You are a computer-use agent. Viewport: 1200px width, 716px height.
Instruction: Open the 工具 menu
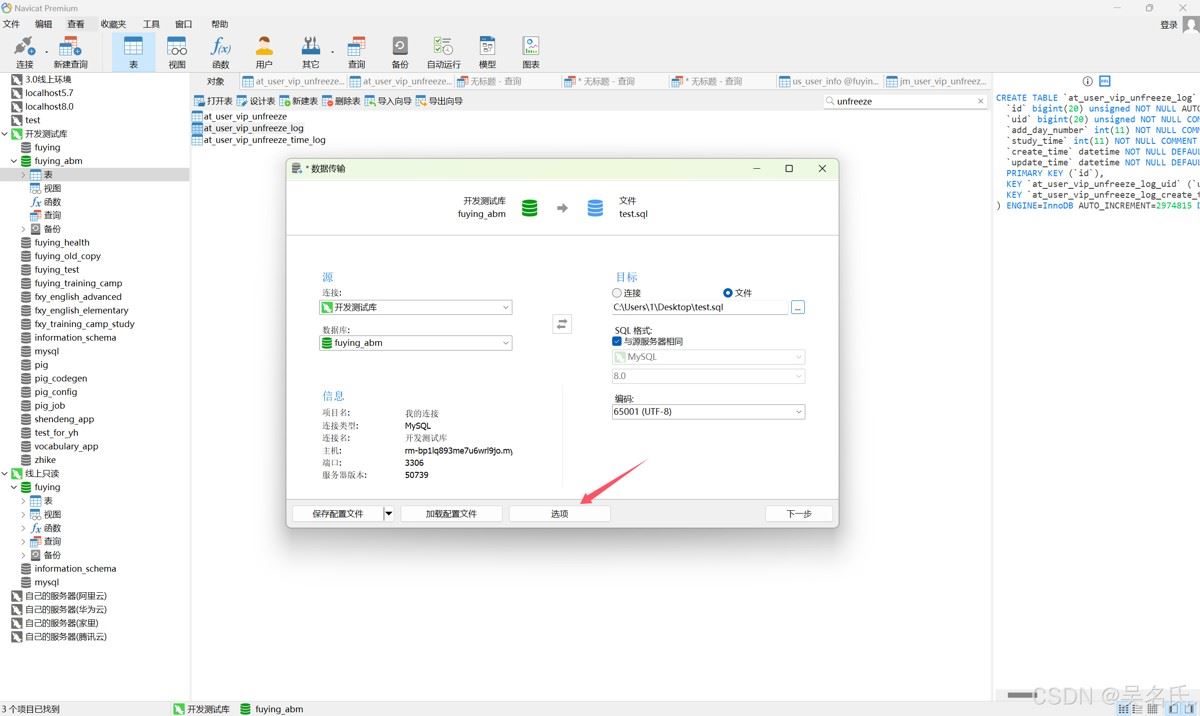click(151, 24)
